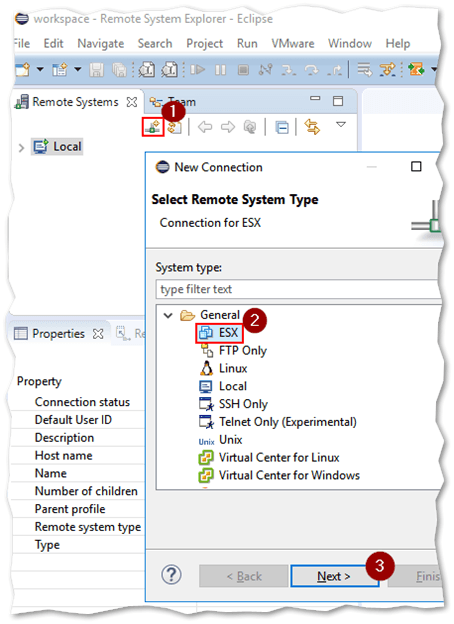Select SSH Only system type

[x=233, y=404]
